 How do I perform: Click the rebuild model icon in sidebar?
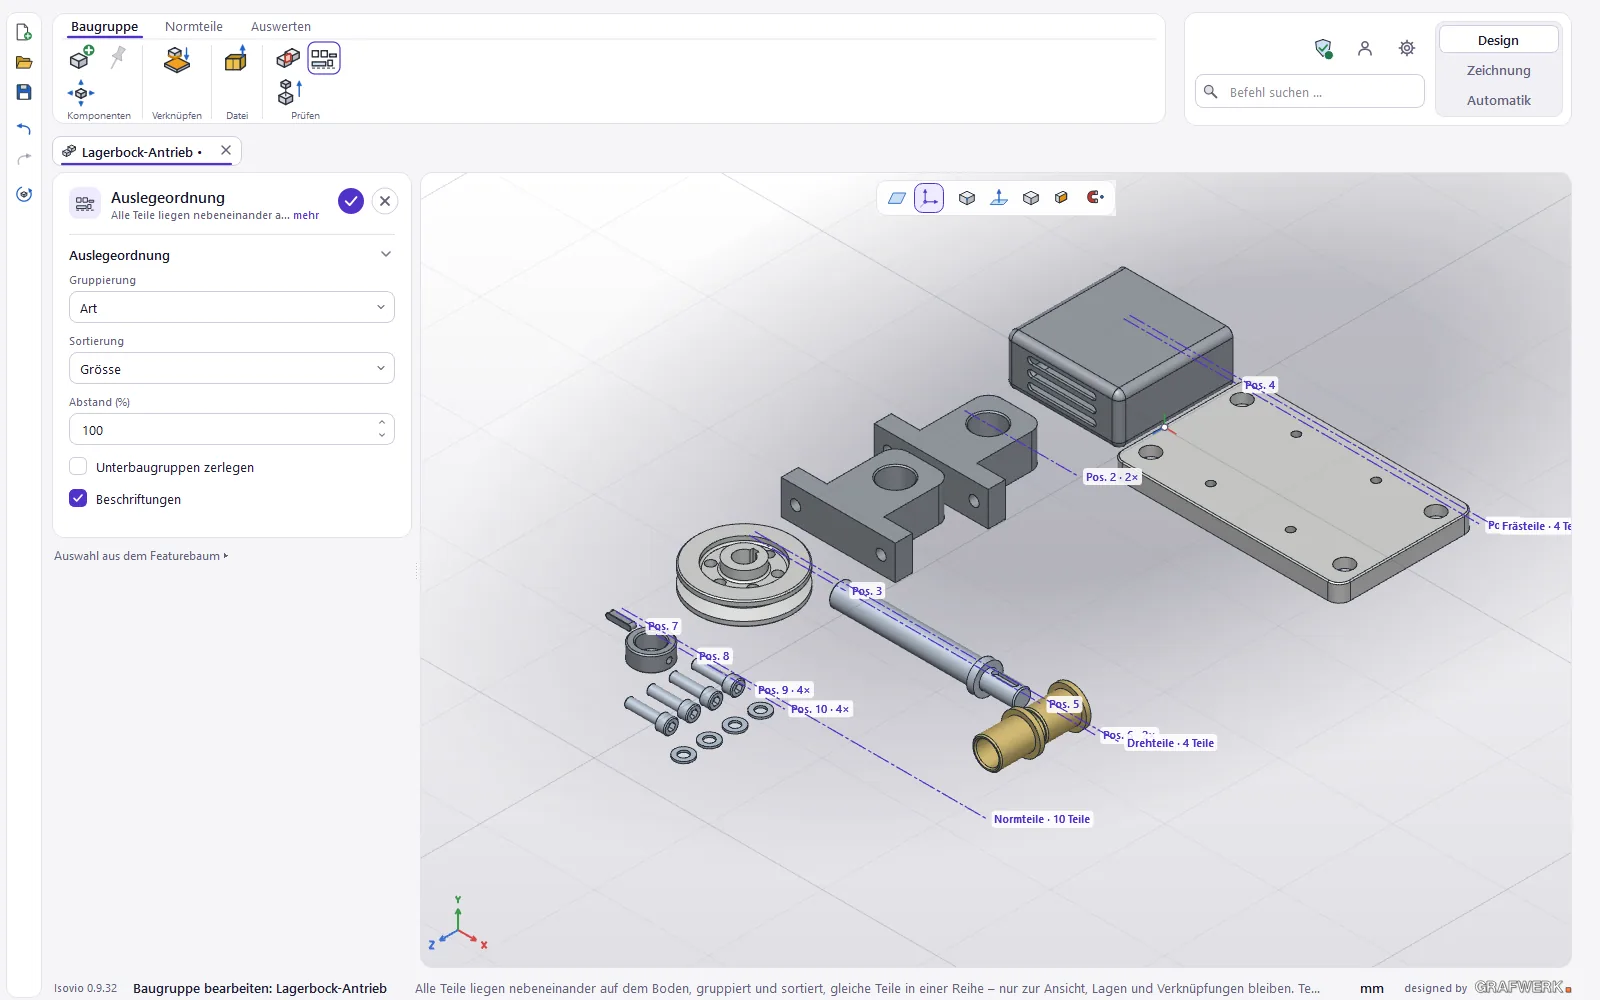(x=24, y=194)
